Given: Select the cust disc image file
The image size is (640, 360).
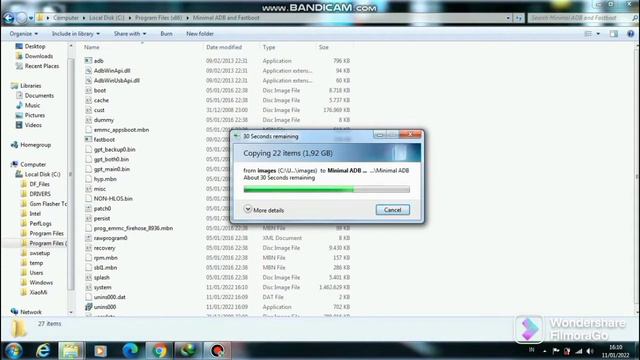Looking at the screenshot, I should 99,110.
